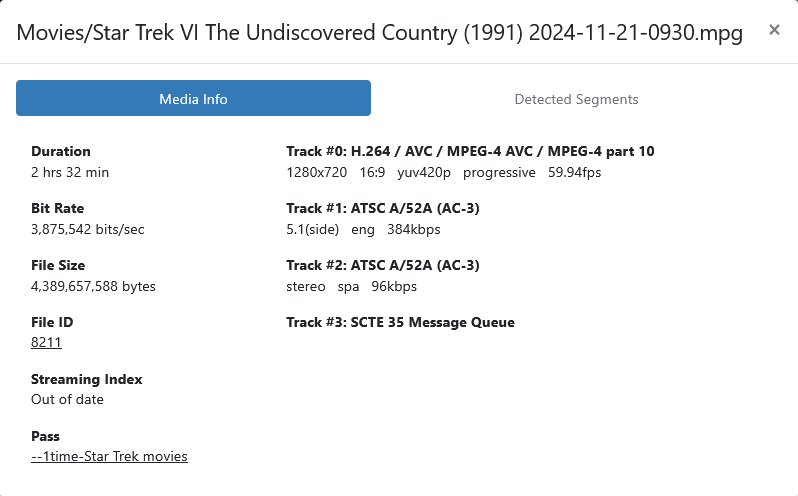The width and height of the screenshot is (798, 496).
Task: Click the Streaming Index label
Action: 87,379
